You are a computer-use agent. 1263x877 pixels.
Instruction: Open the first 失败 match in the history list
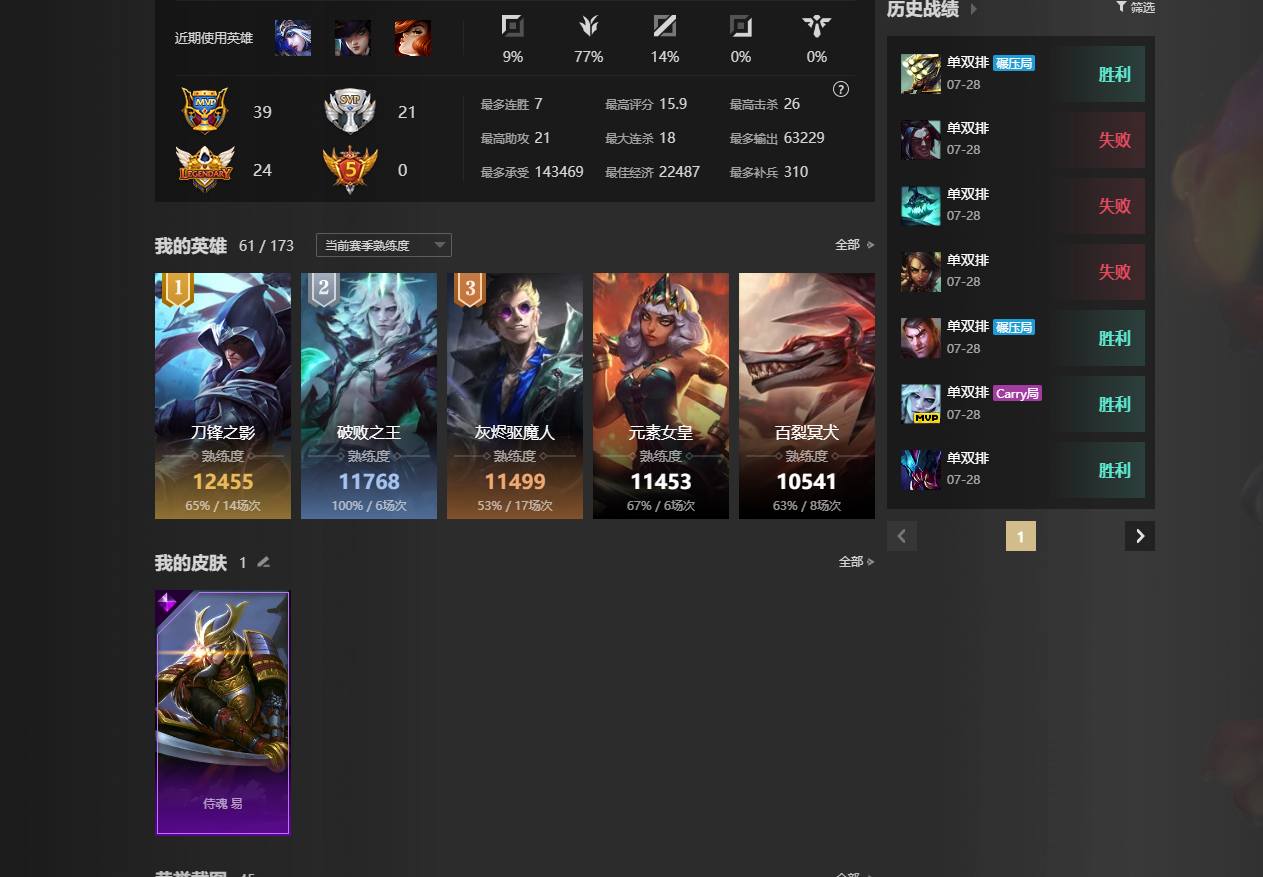tap(1021, 140)
